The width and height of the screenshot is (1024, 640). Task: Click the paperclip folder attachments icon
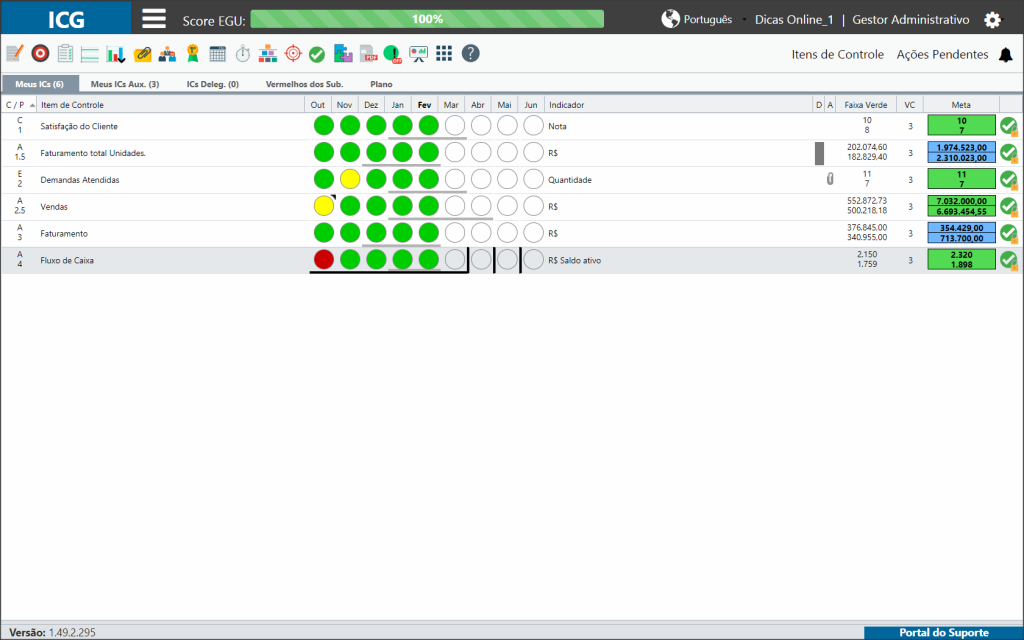(142, 54)
